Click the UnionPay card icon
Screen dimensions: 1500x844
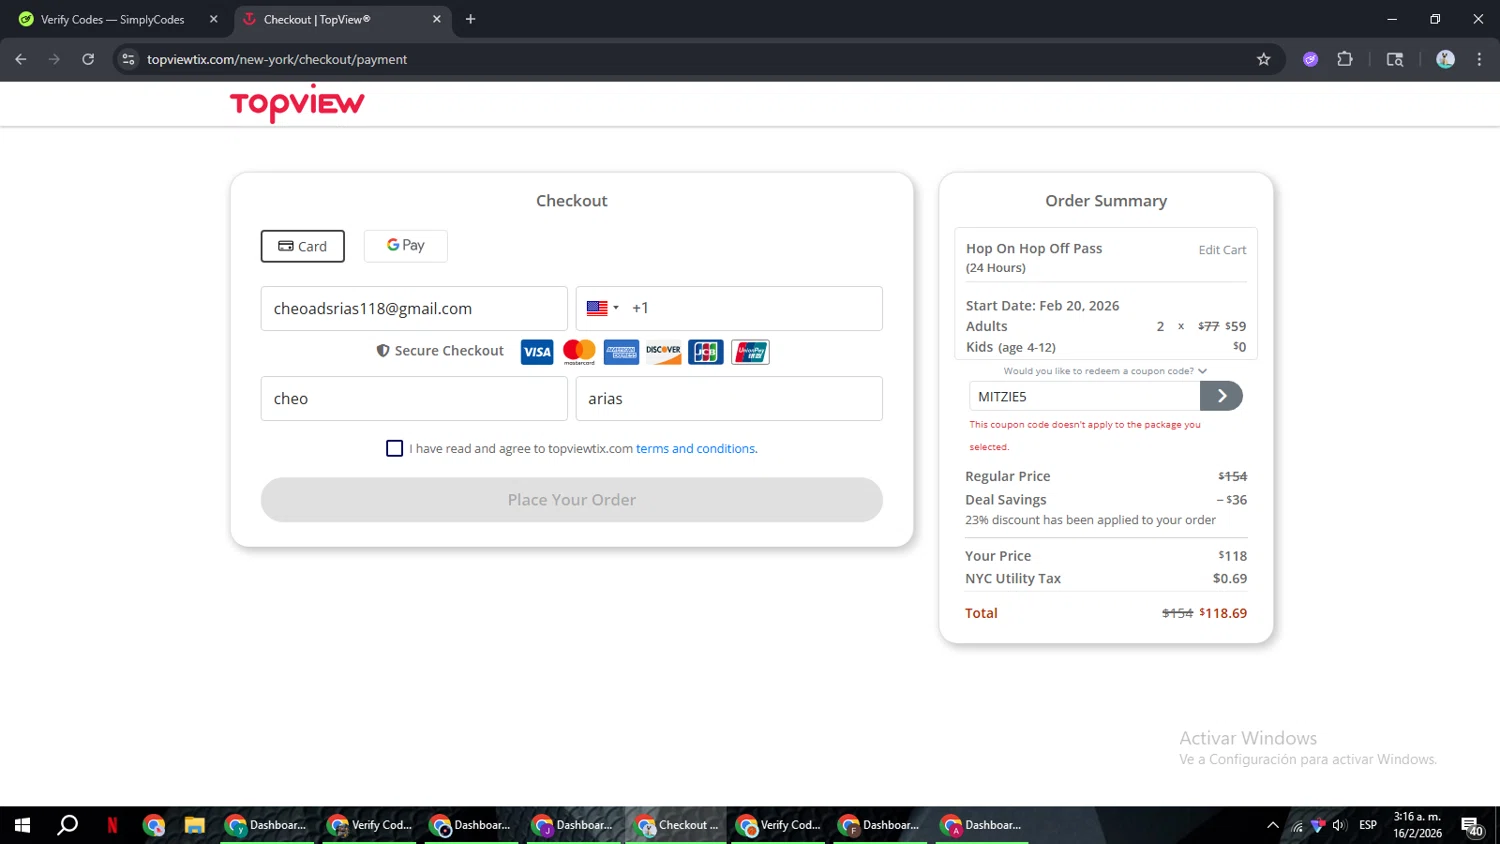pos(750,352)
